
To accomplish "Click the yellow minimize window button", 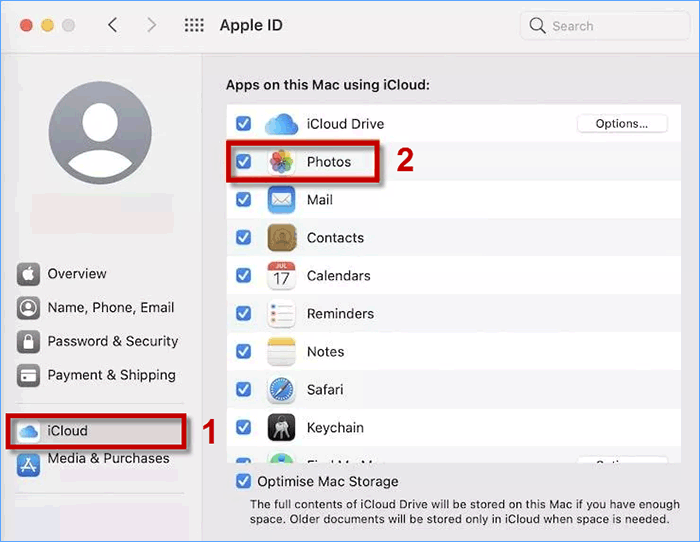I will tap(47, 25).
